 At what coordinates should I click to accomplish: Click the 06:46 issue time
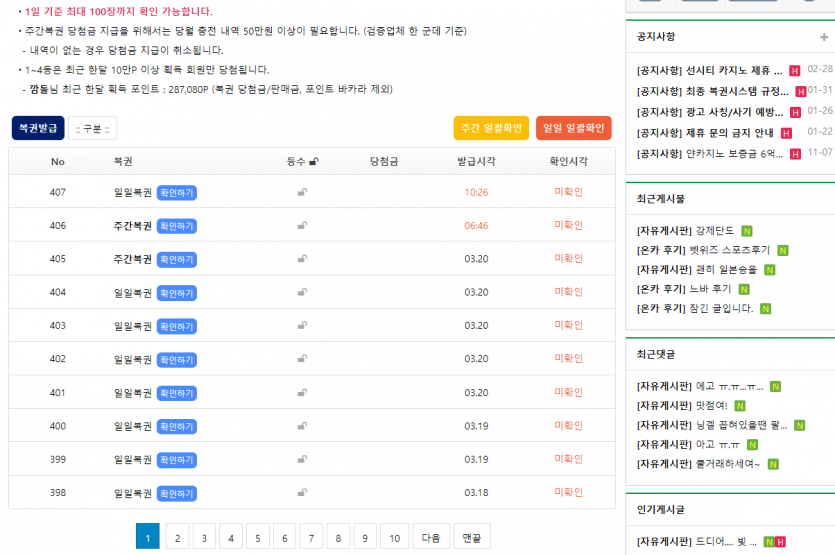click(476, 226)
